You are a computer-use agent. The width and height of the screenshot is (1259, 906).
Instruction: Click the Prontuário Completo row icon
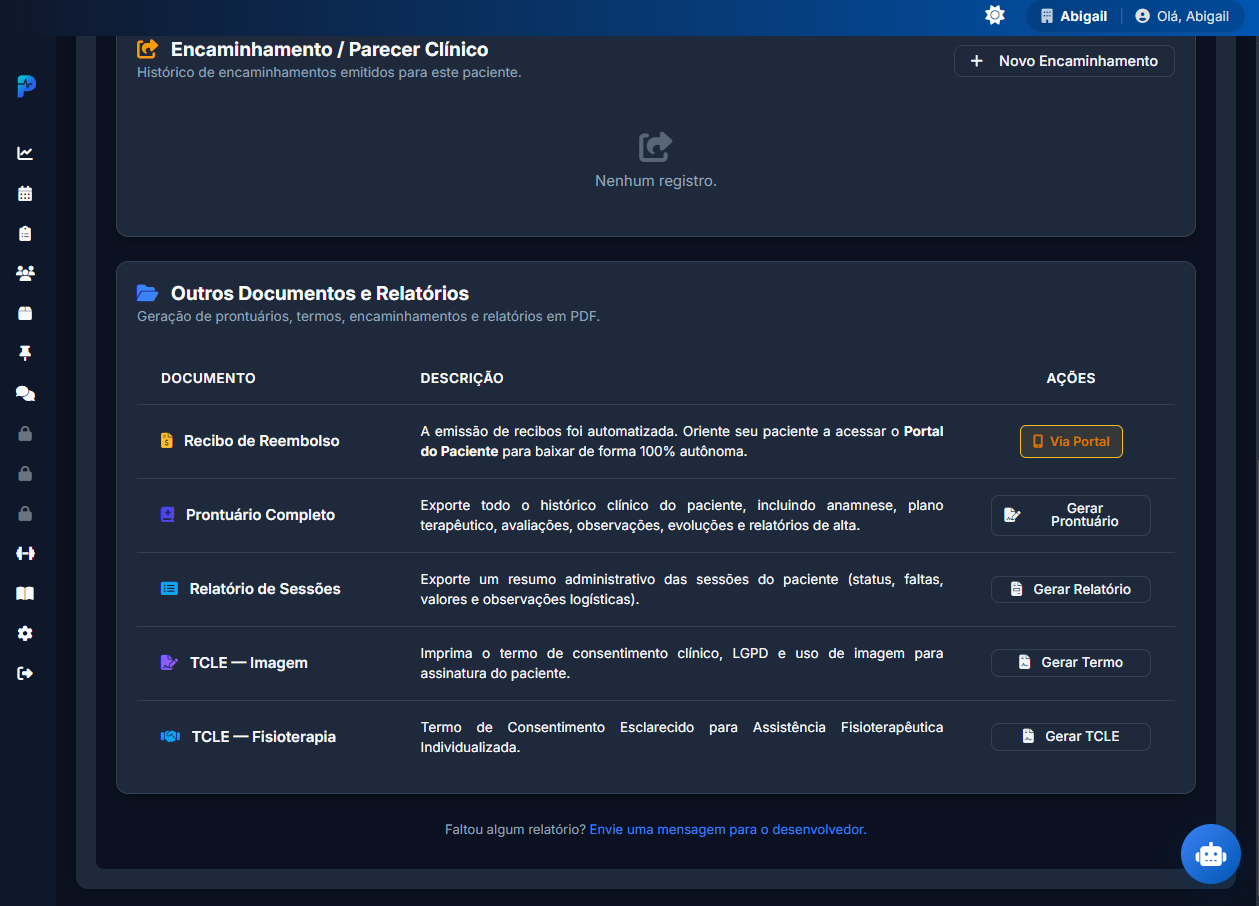[167, 515]
